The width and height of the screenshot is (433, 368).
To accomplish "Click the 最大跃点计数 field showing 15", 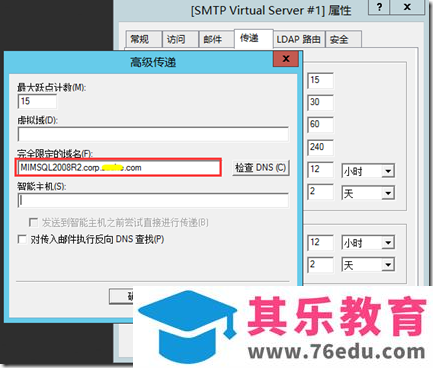I will click(x=37, y=101).
